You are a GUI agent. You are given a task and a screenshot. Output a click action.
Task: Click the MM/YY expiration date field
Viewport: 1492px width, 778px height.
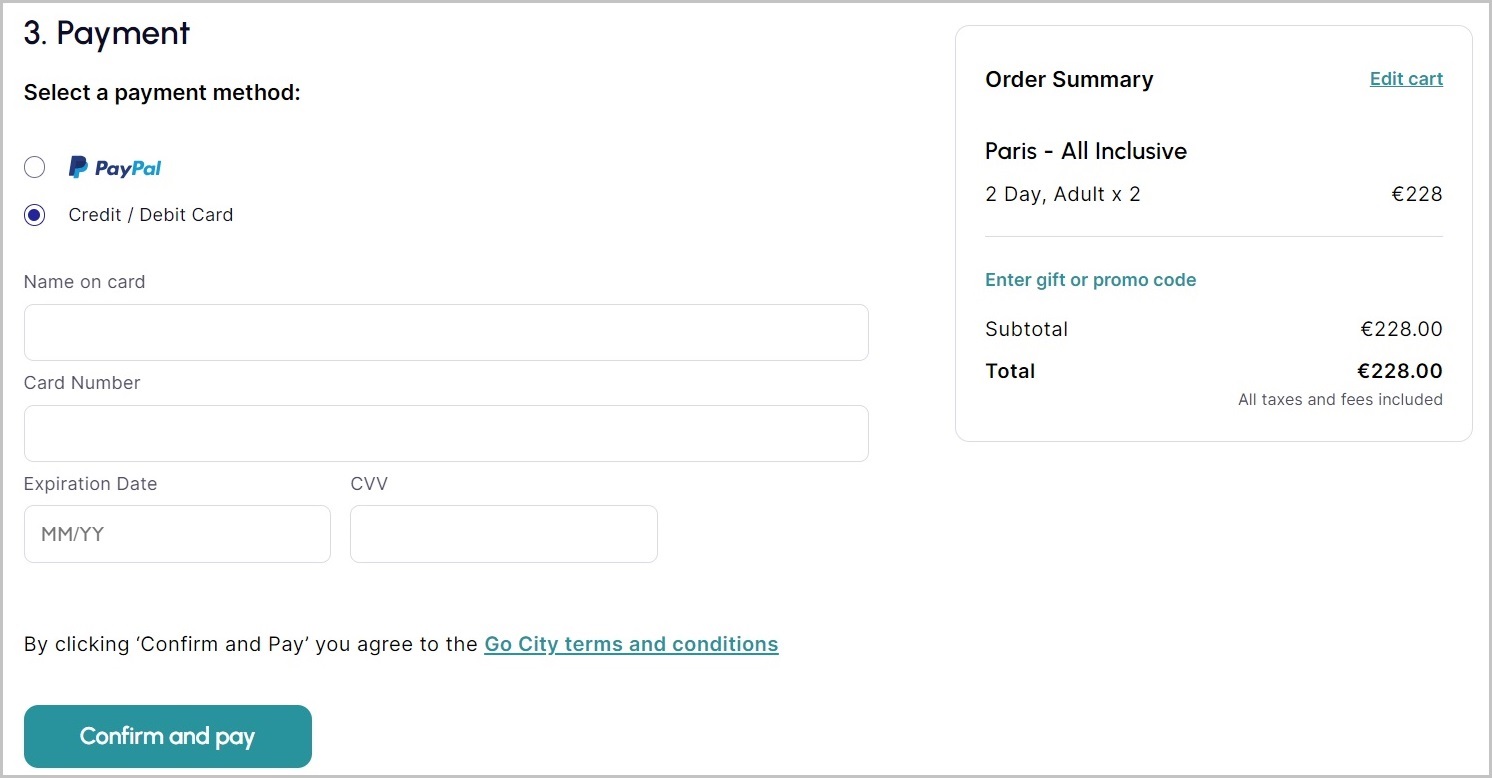(177, 534)
